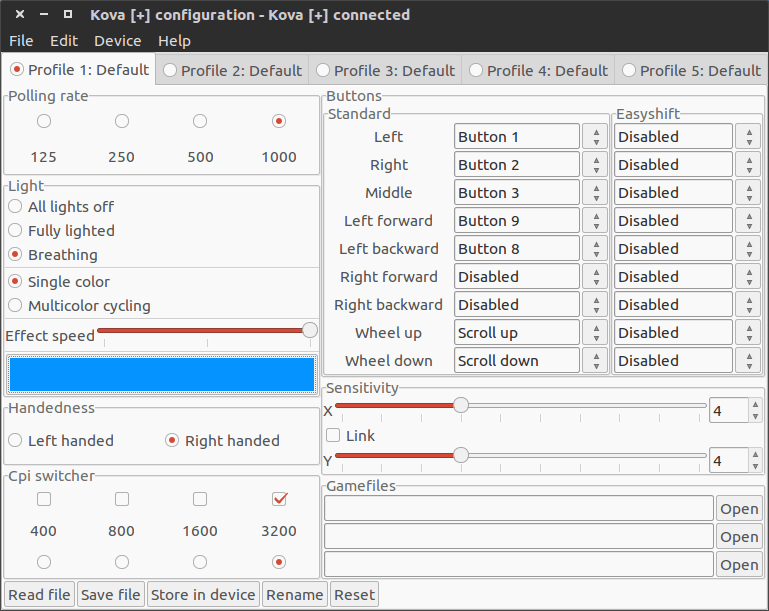Click arrow beside Left forward Easyshift combo

pyautogui.click(x=749, y=221)
